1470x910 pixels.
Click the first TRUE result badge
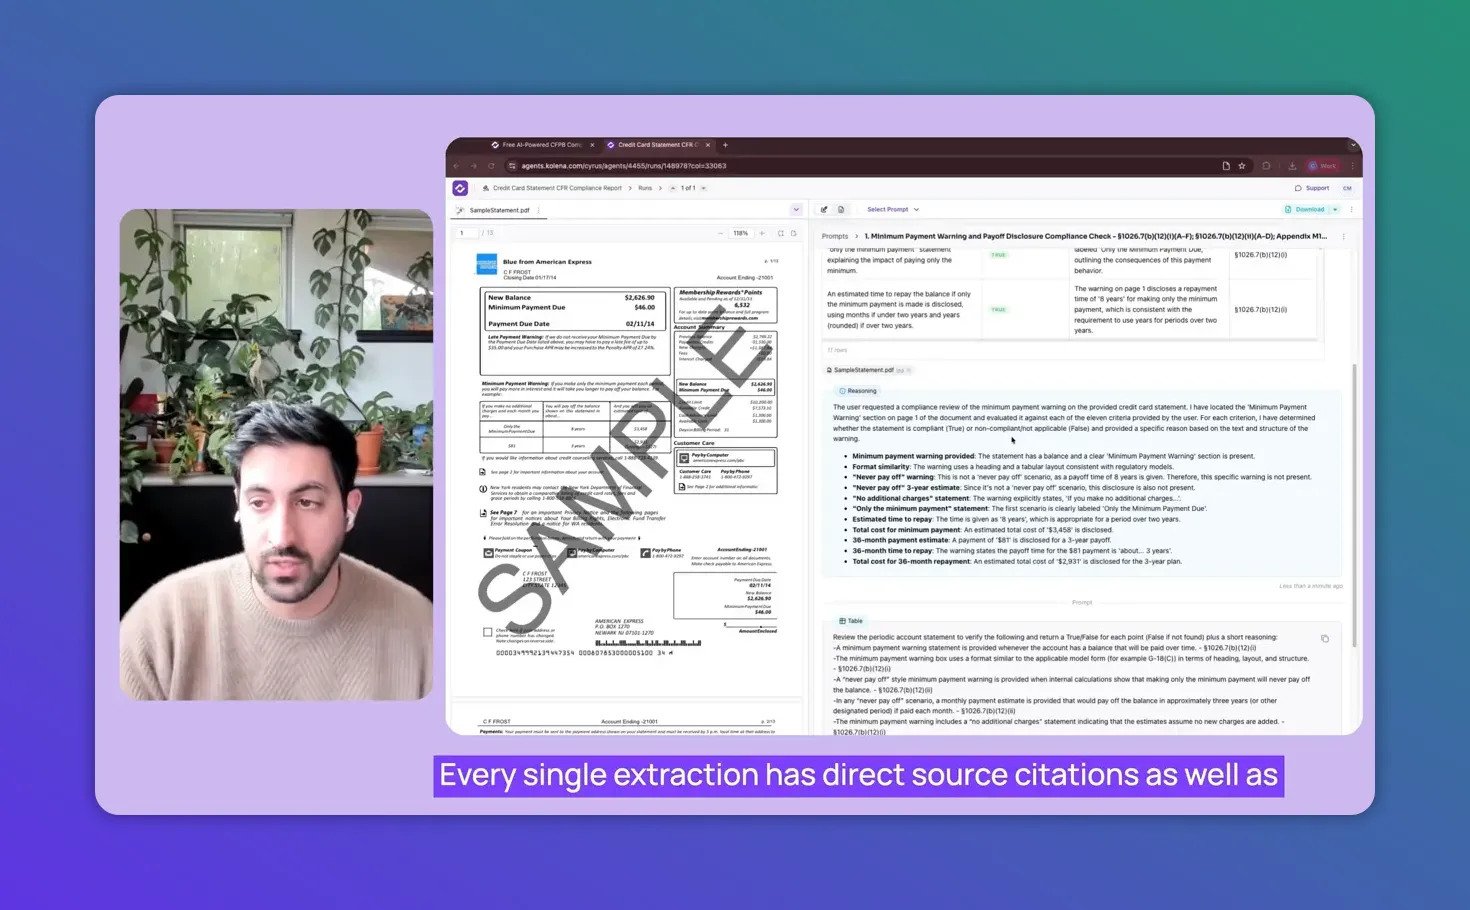[x=998, y=255]
